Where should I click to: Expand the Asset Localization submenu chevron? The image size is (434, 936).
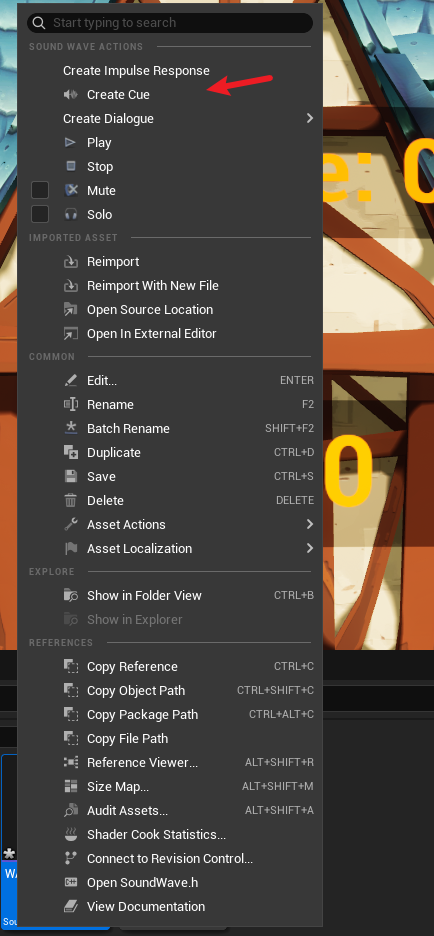(309, 548)
